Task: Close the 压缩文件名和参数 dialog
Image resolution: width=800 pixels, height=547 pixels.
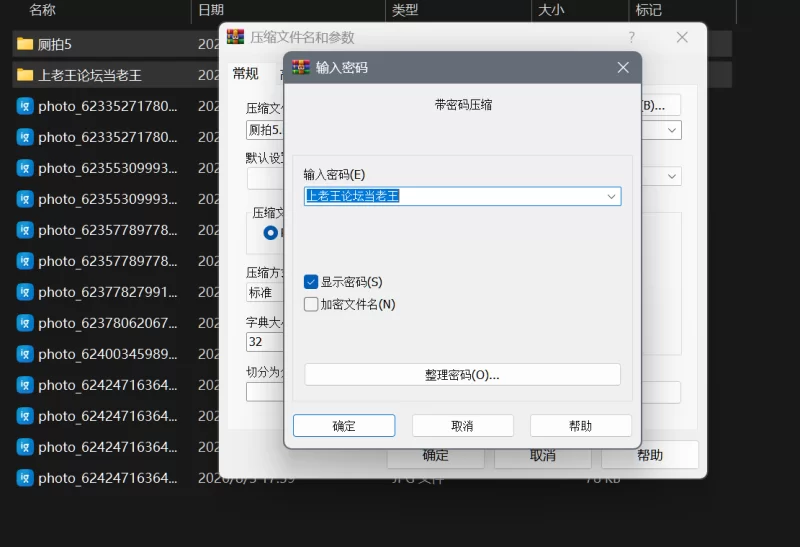Action: click(682, 37)
